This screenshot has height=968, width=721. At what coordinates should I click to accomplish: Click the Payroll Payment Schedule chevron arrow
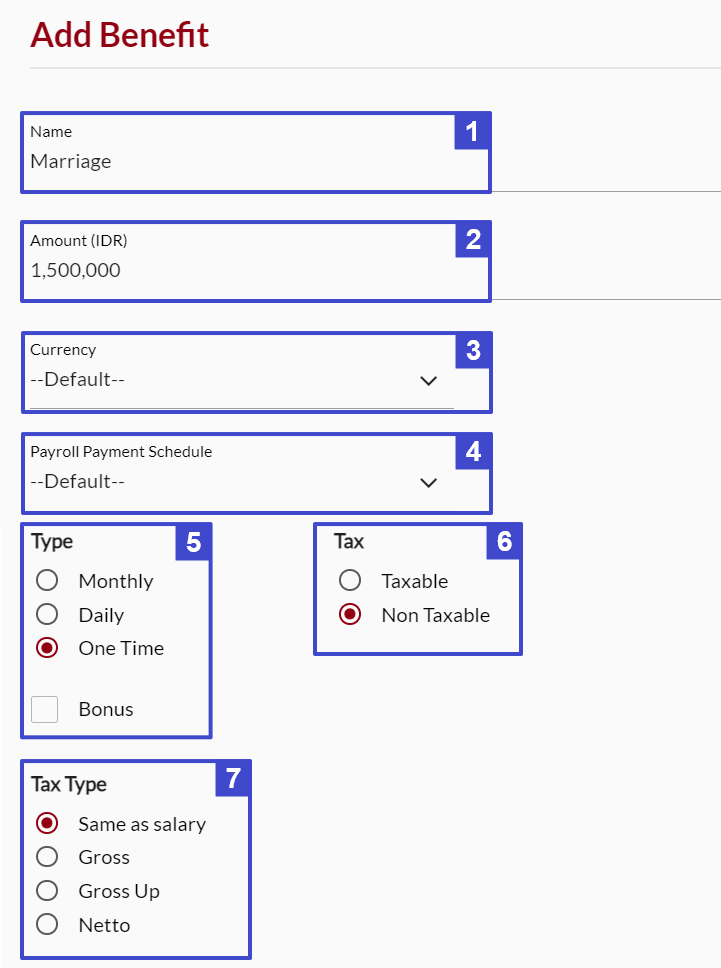tap(428, 483)
